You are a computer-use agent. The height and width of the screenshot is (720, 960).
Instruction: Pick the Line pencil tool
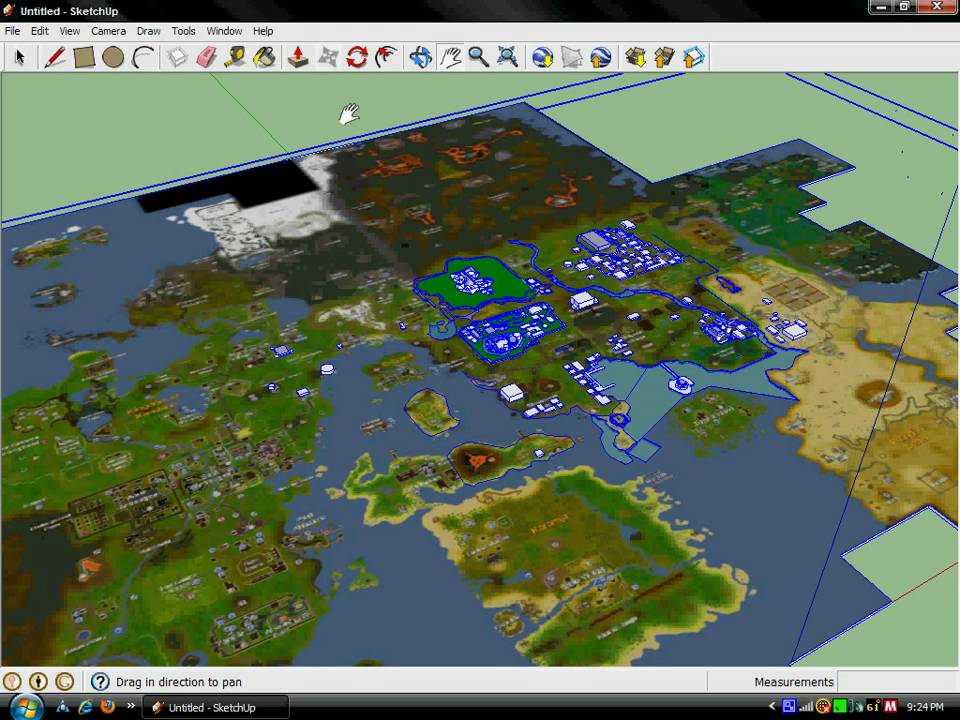click(x=54, y=58)
